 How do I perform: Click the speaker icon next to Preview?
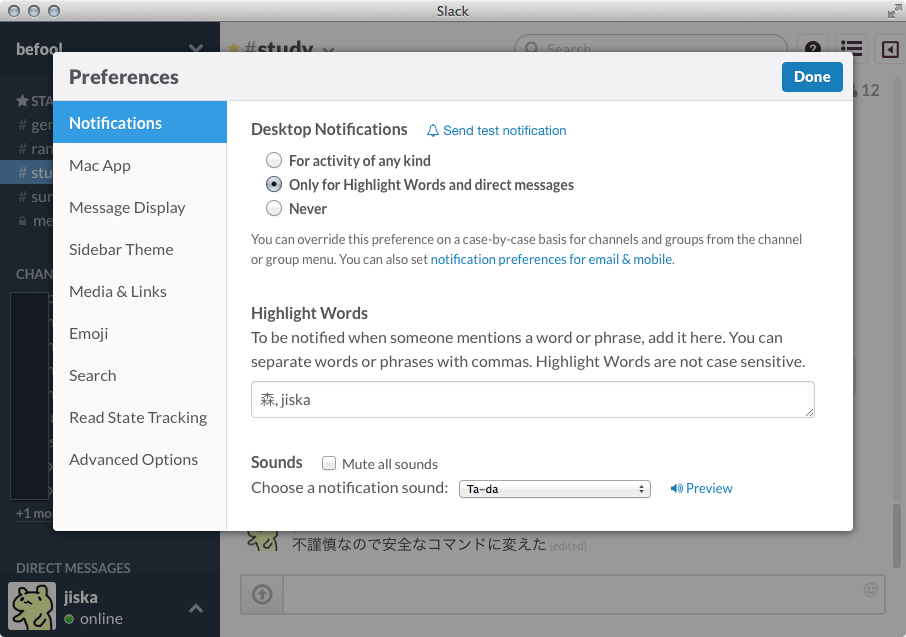click(x=677, y=488)
